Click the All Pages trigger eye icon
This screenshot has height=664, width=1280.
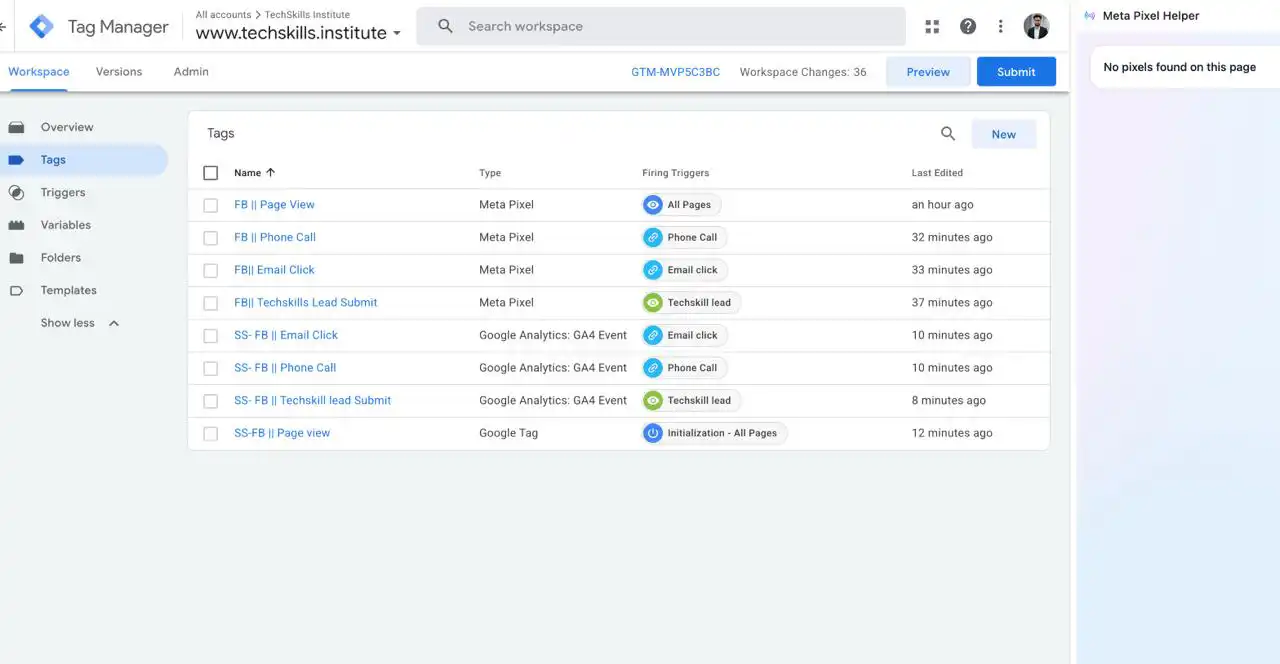click(653, 205)
